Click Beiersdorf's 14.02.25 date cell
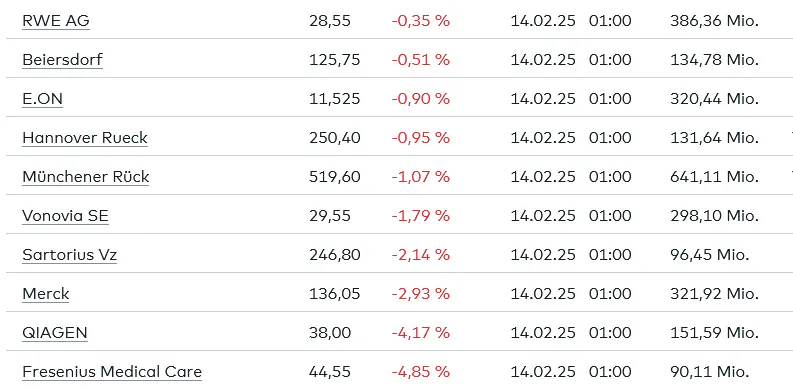This screenshot has width=793, height=389. pos(543,60)
